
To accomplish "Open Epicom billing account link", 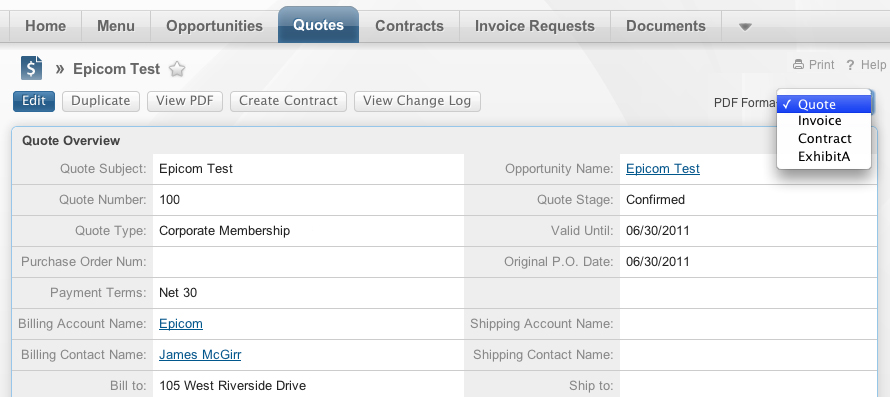I will point(180,324).
